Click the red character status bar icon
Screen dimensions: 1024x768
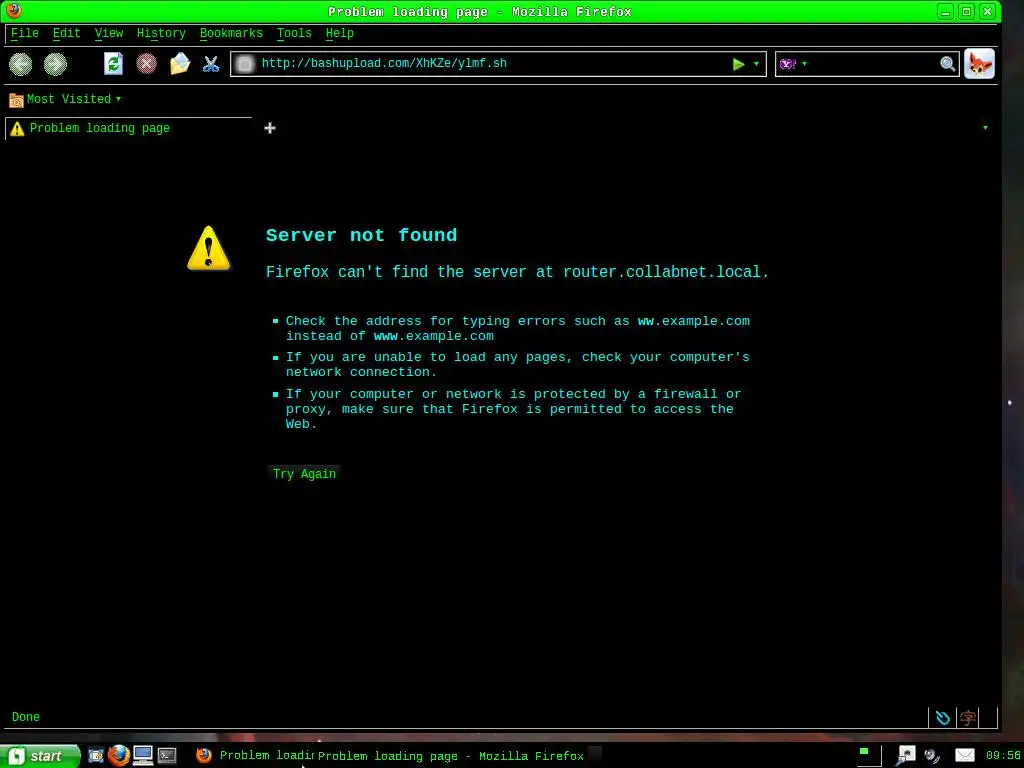968,718
